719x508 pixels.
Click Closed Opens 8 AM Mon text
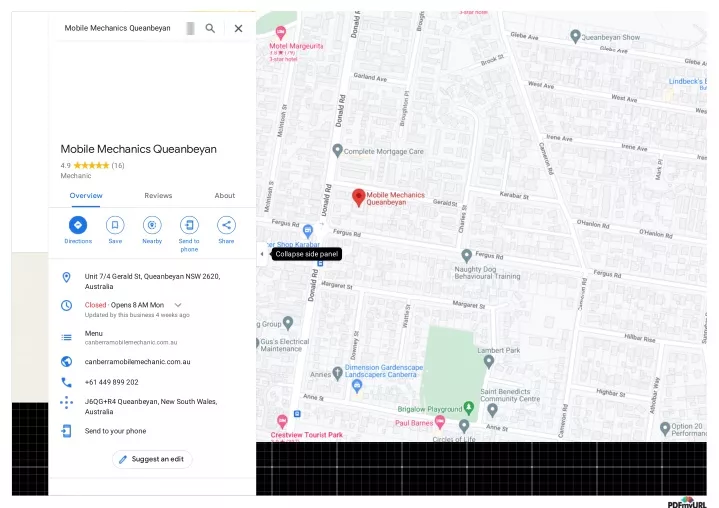[x=124, y=305]
